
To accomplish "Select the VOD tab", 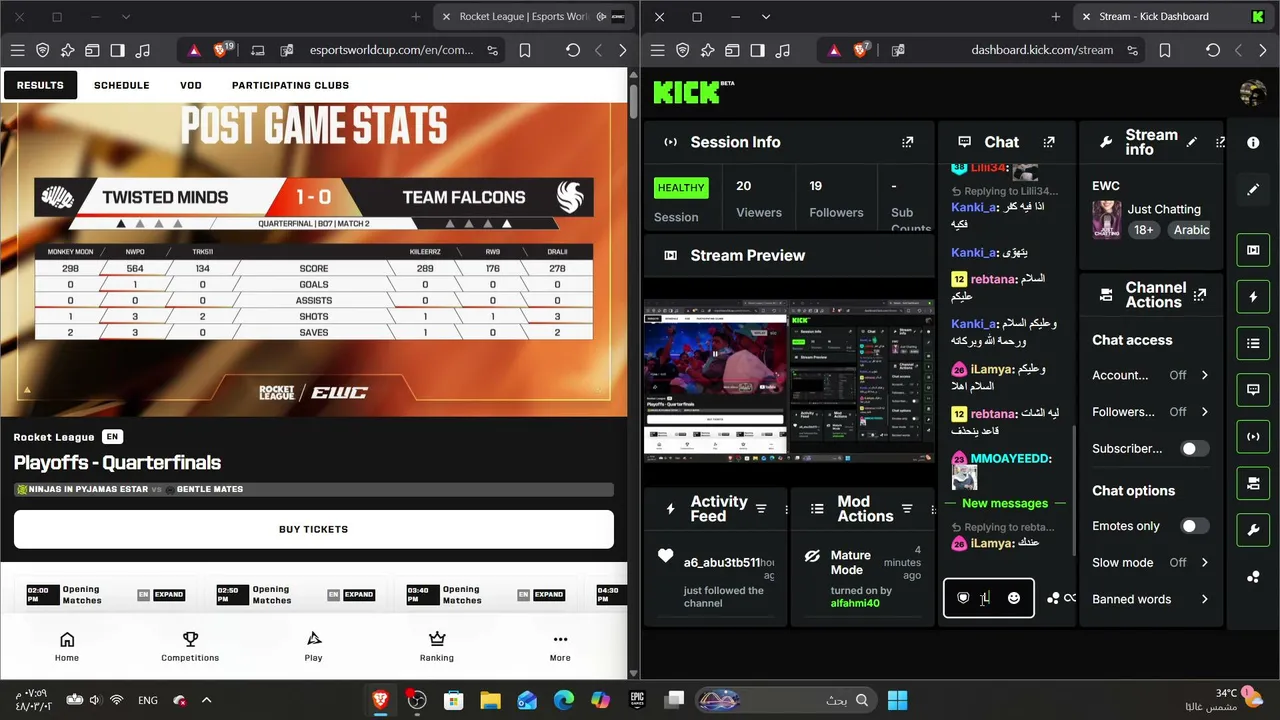I will [x=191, y=85].
